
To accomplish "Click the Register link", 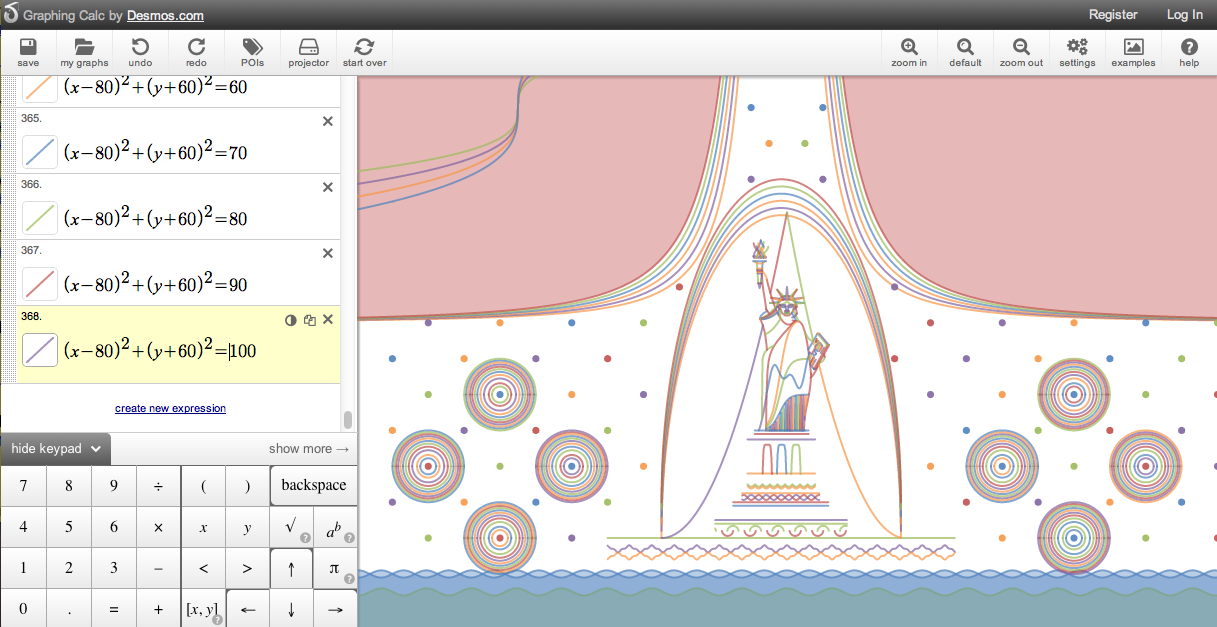I will (x=1113, y=15).
